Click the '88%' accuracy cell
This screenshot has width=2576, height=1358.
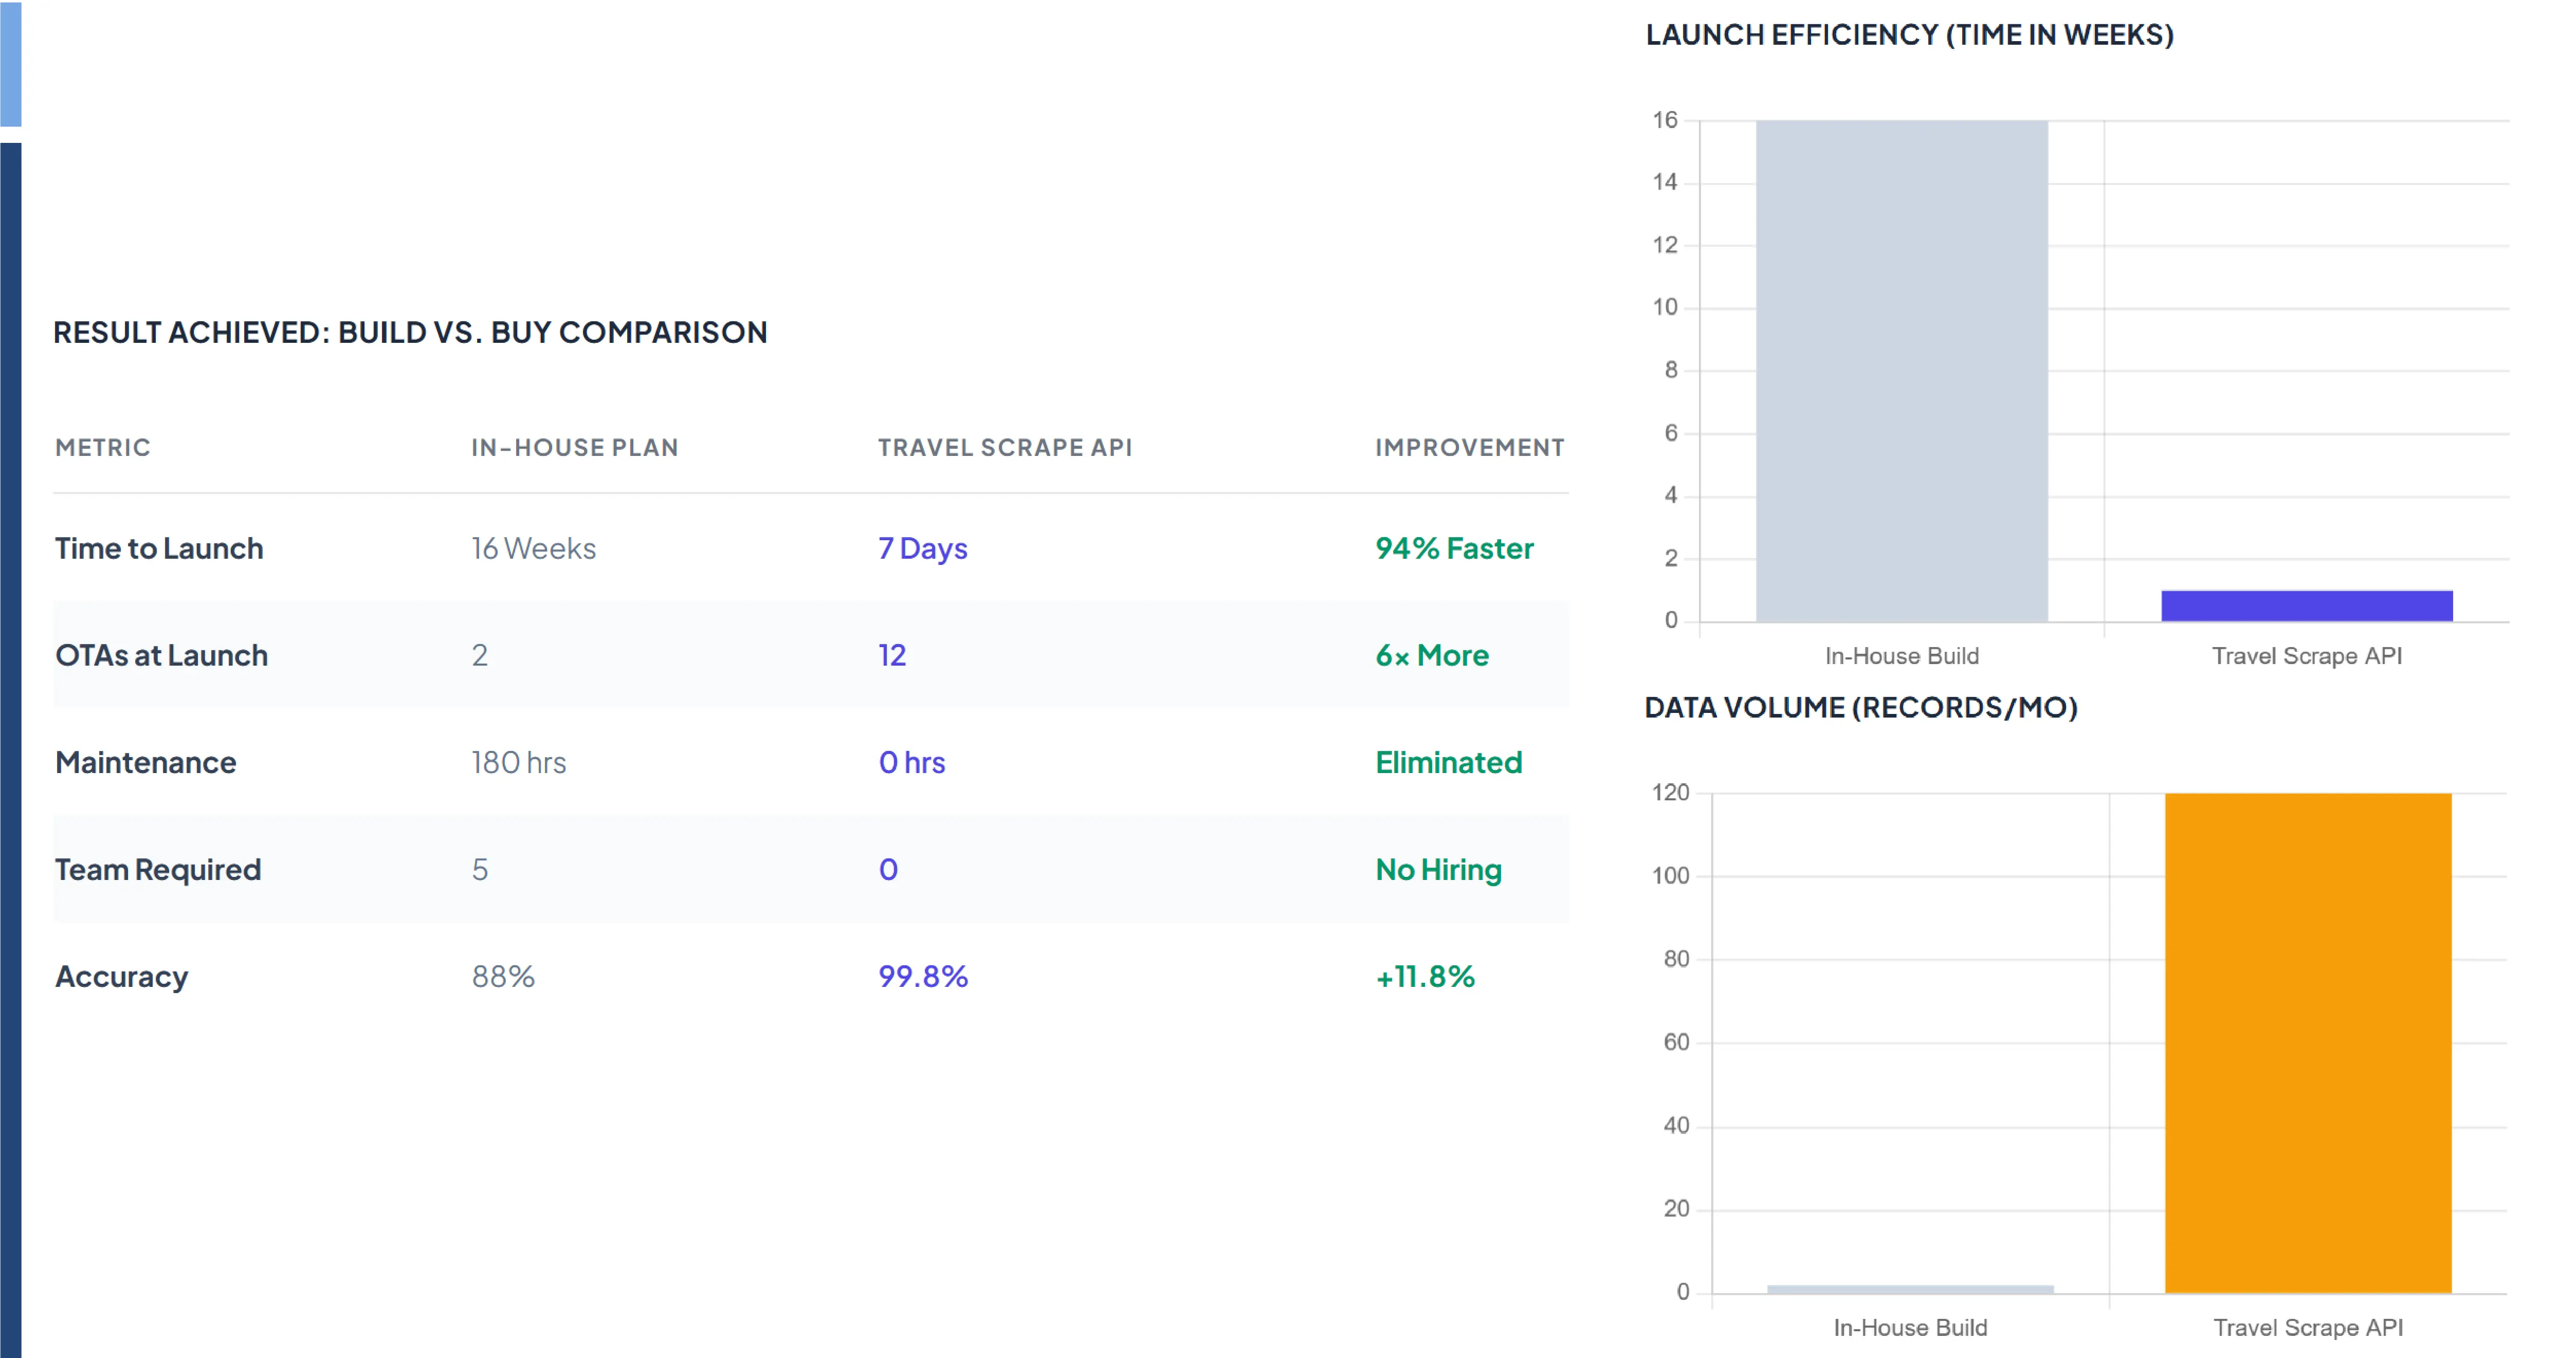click(503, 976)
